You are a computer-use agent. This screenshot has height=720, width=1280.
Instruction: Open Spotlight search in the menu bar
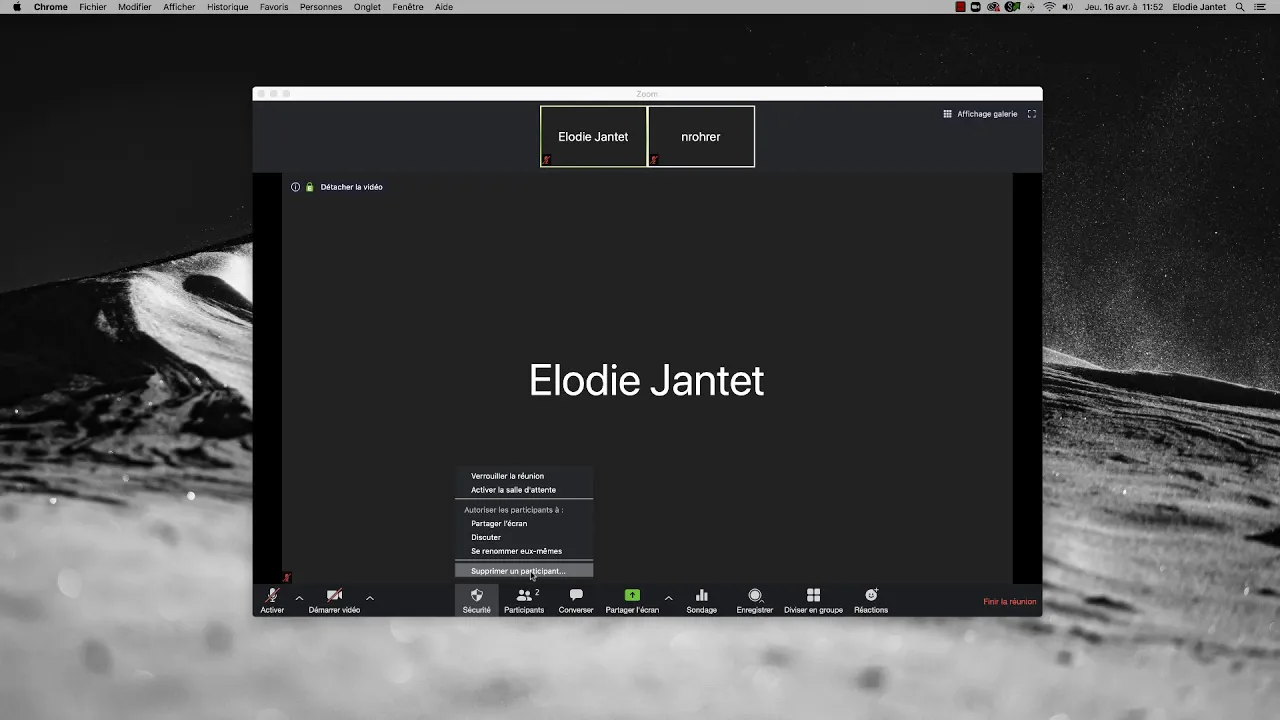[1240, 7]
